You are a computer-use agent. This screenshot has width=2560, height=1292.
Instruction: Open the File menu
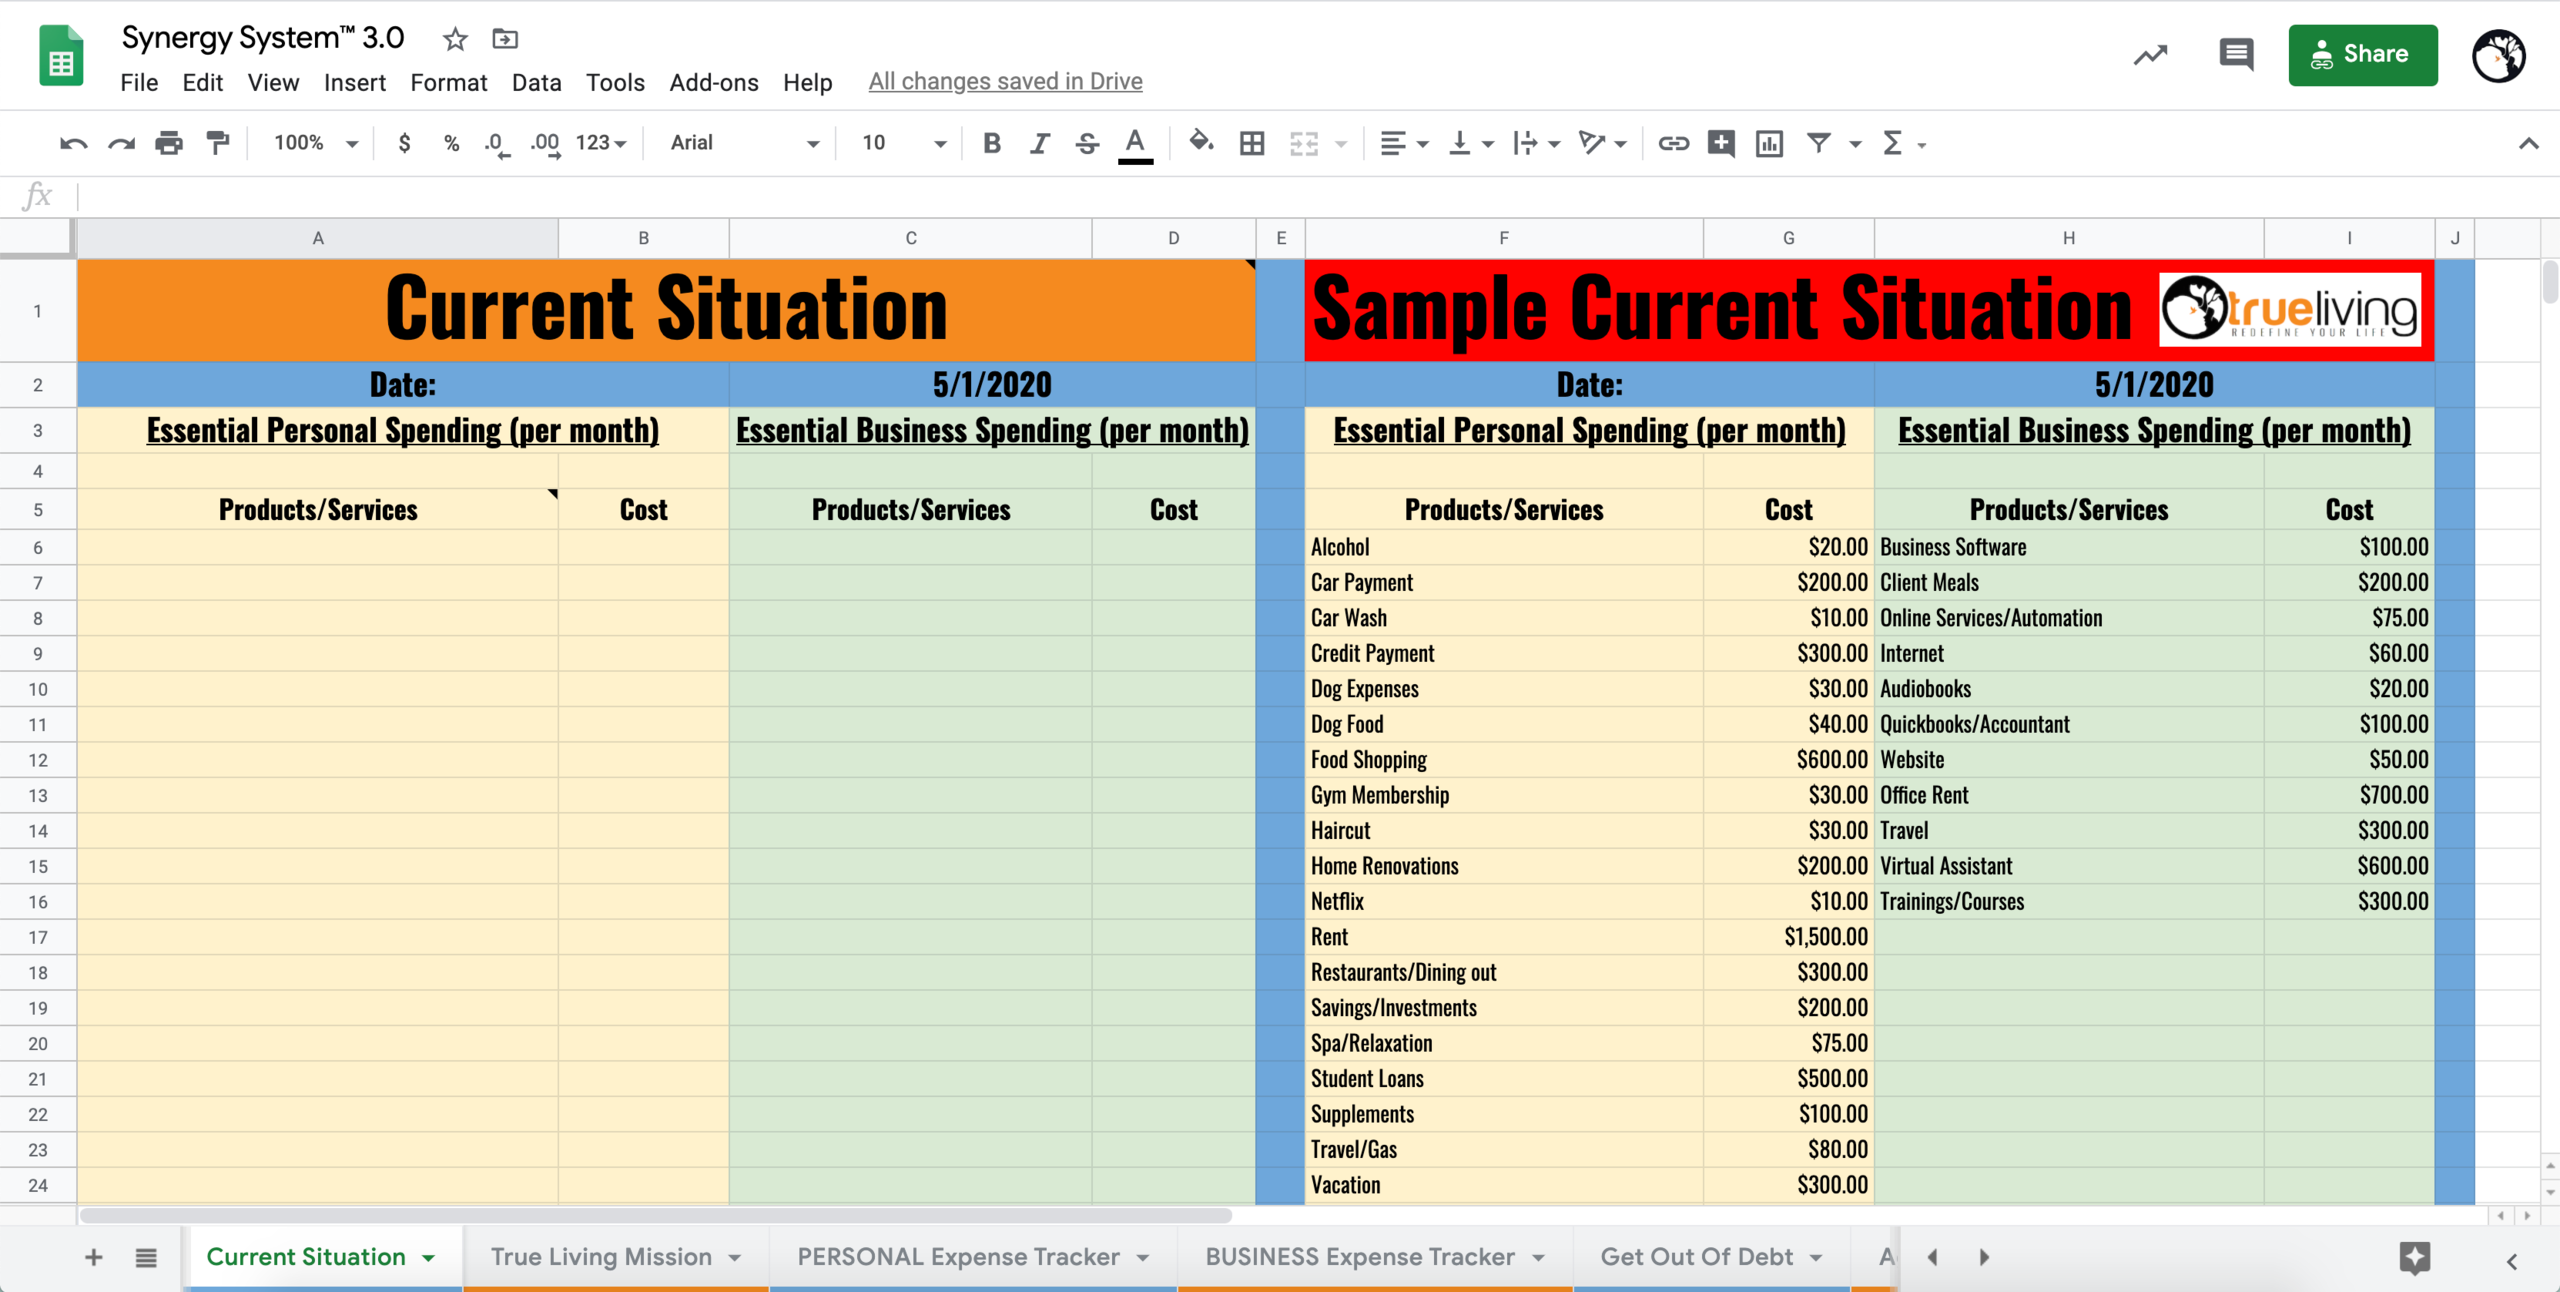[x=139, y=82]
